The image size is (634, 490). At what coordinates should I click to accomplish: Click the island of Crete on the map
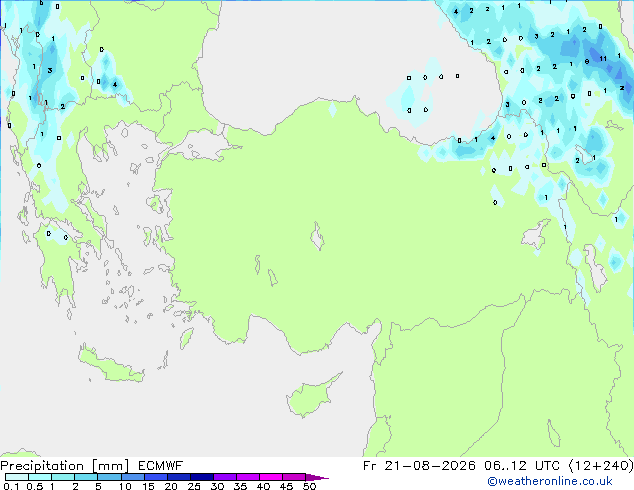[111, 367]
